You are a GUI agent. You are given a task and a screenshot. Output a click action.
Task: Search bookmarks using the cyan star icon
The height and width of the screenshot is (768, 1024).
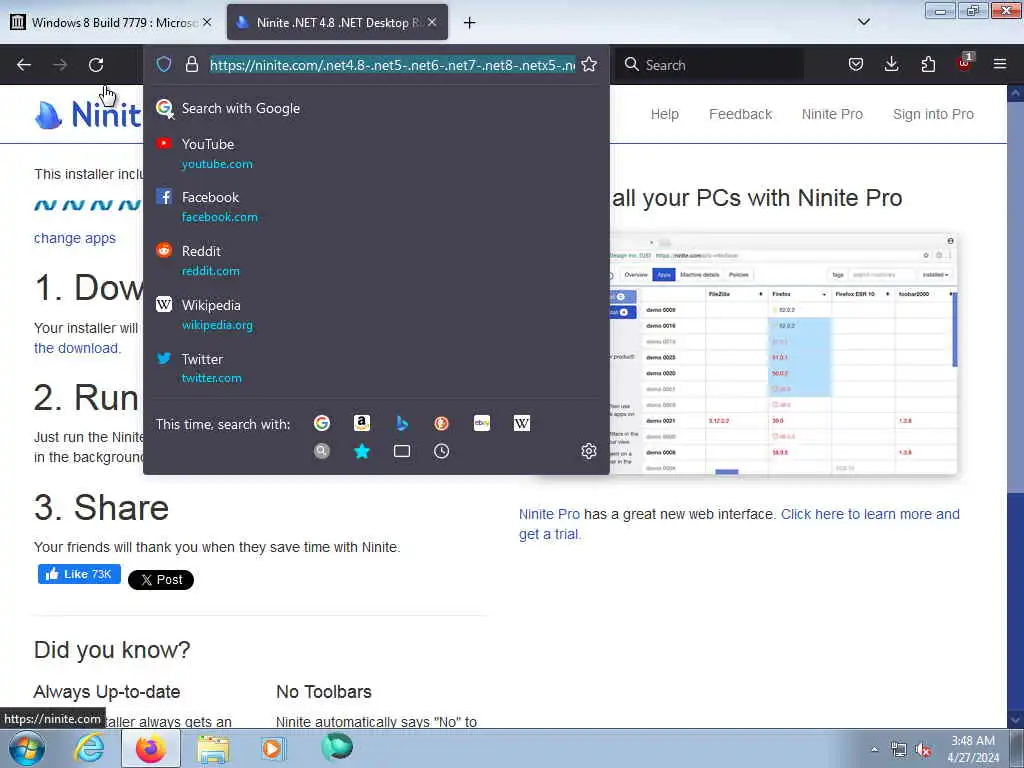362,451
